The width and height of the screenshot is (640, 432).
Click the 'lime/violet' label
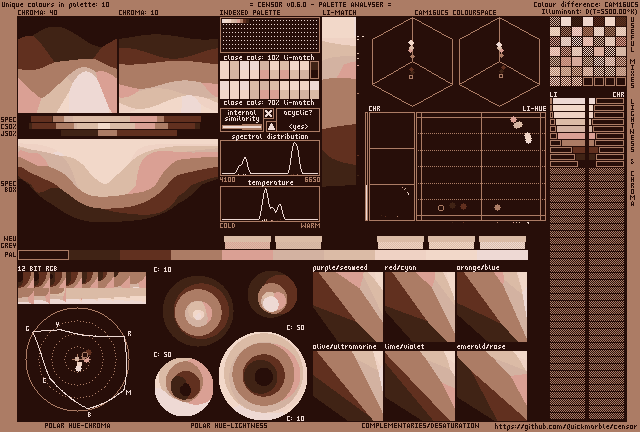click(404, 346)
